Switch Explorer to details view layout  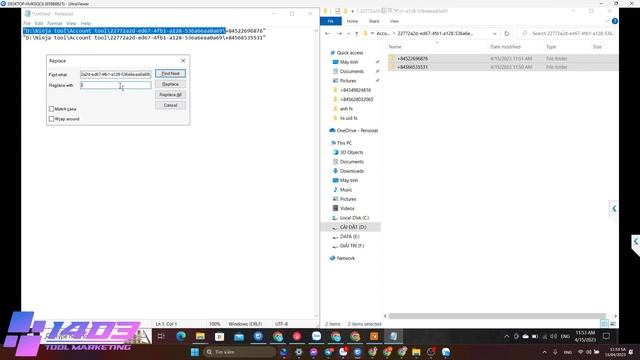[x=604, y=324]
